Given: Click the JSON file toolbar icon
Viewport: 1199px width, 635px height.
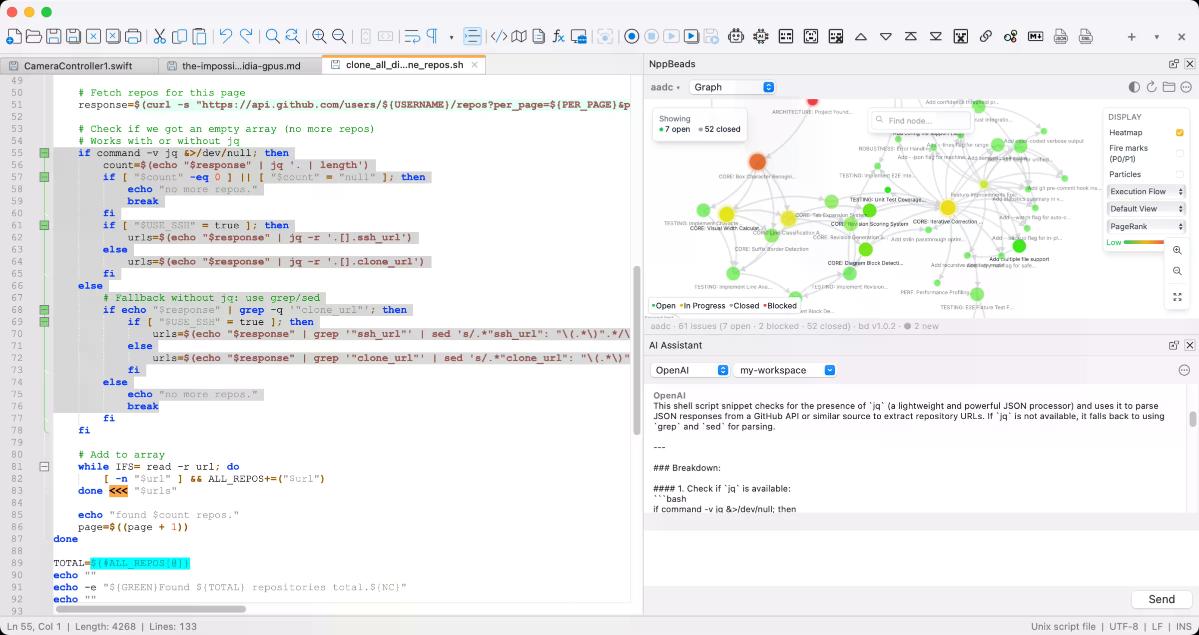Looking at the screenshot, I should coord(1061,36).
